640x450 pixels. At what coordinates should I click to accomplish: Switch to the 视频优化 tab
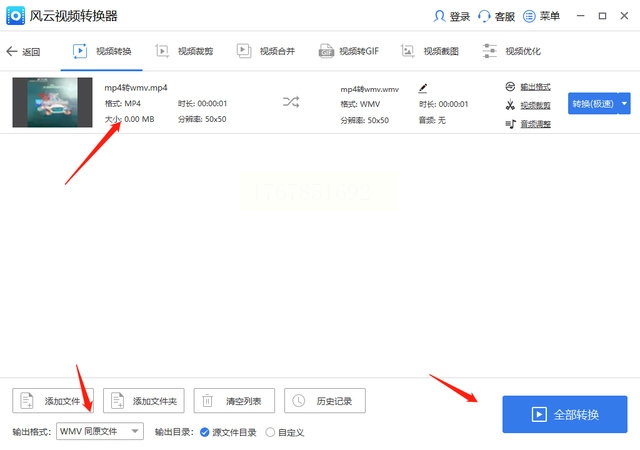coord(511,51)
